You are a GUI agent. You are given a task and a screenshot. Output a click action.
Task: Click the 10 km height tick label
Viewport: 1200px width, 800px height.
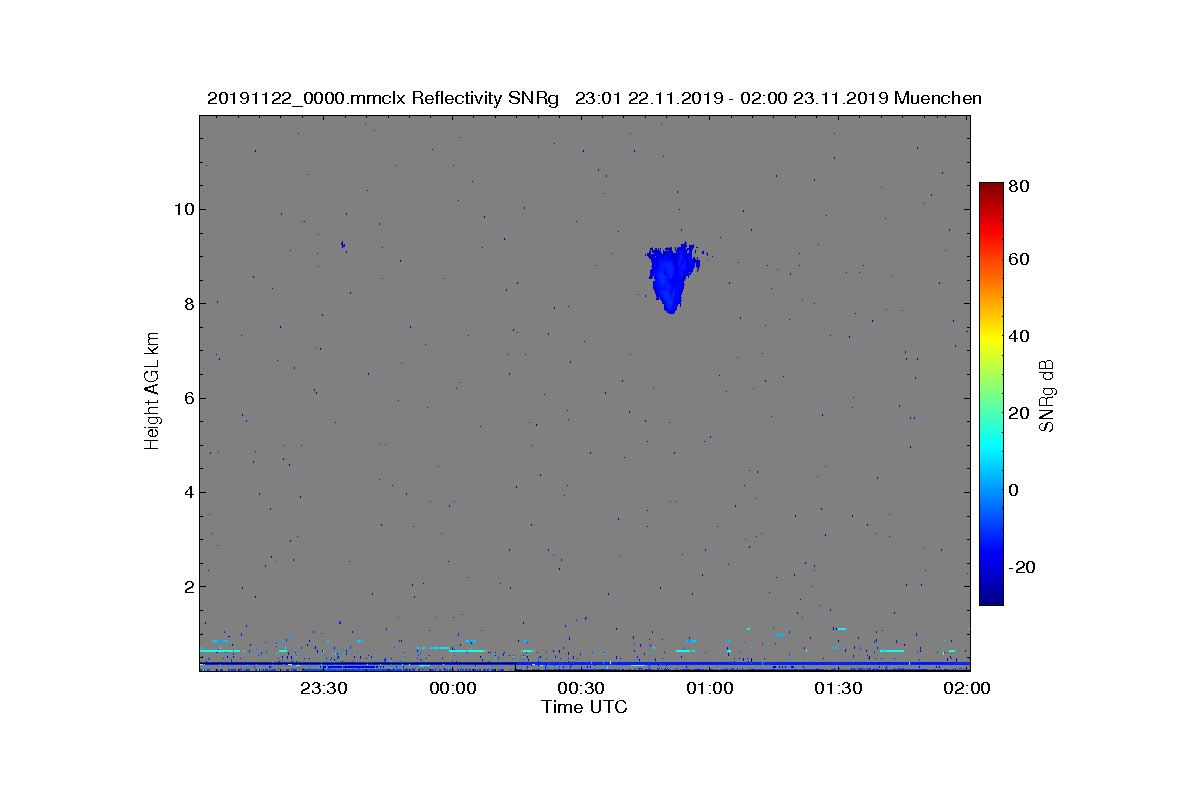[183, 209]
